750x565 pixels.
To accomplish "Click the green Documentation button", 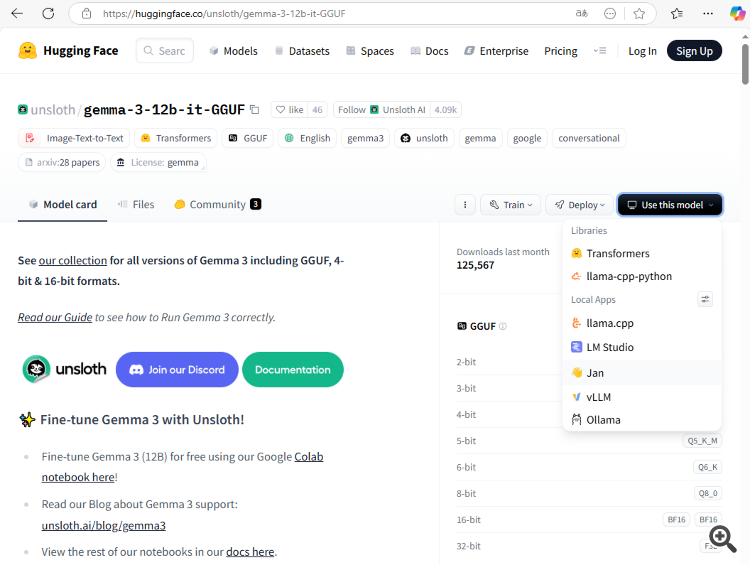I will (x=293, y=370).
